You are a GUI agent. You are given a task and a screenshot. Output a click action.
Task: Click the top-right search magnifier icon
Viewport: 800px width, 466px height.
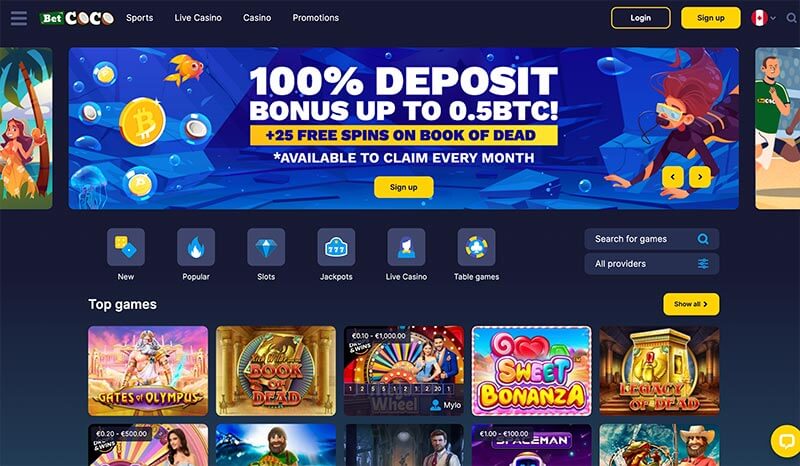791,18
